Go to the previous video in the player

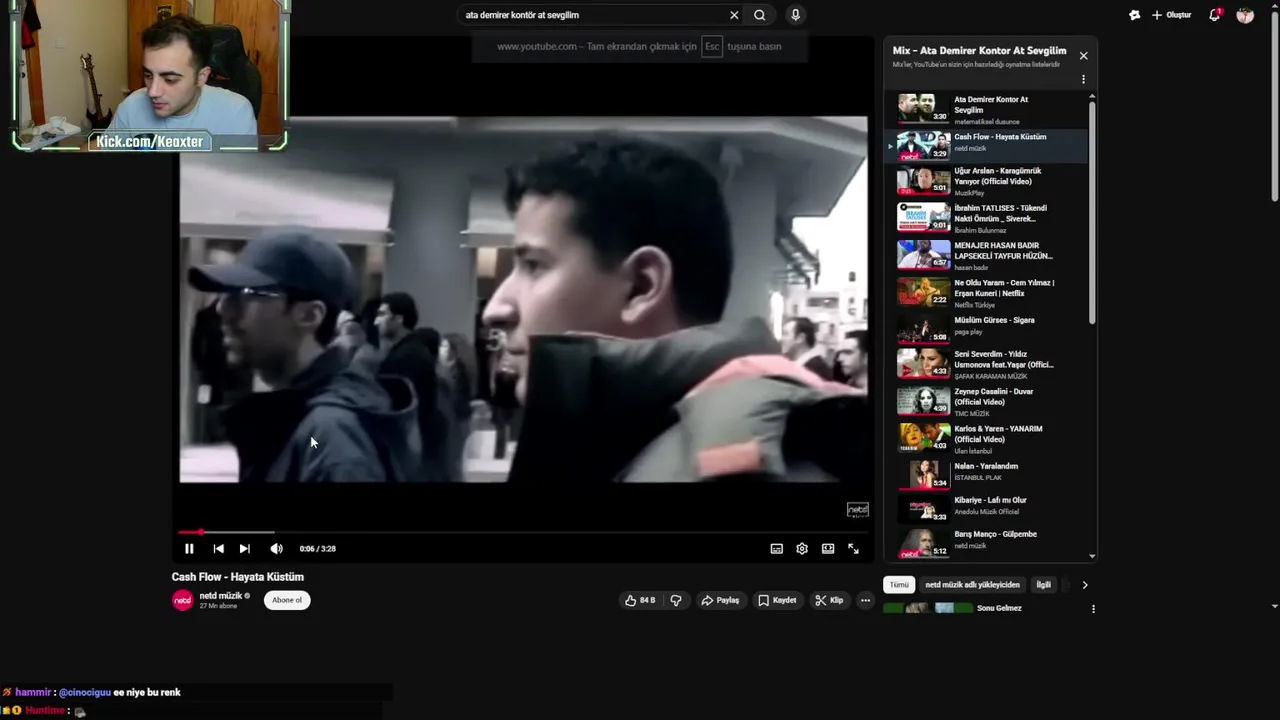[x=218, y=548]
